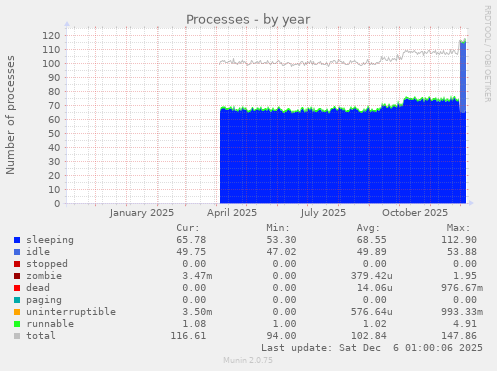Click the 'zombie' legend label
Screen dimensions: 497x371
pos(44,276)
